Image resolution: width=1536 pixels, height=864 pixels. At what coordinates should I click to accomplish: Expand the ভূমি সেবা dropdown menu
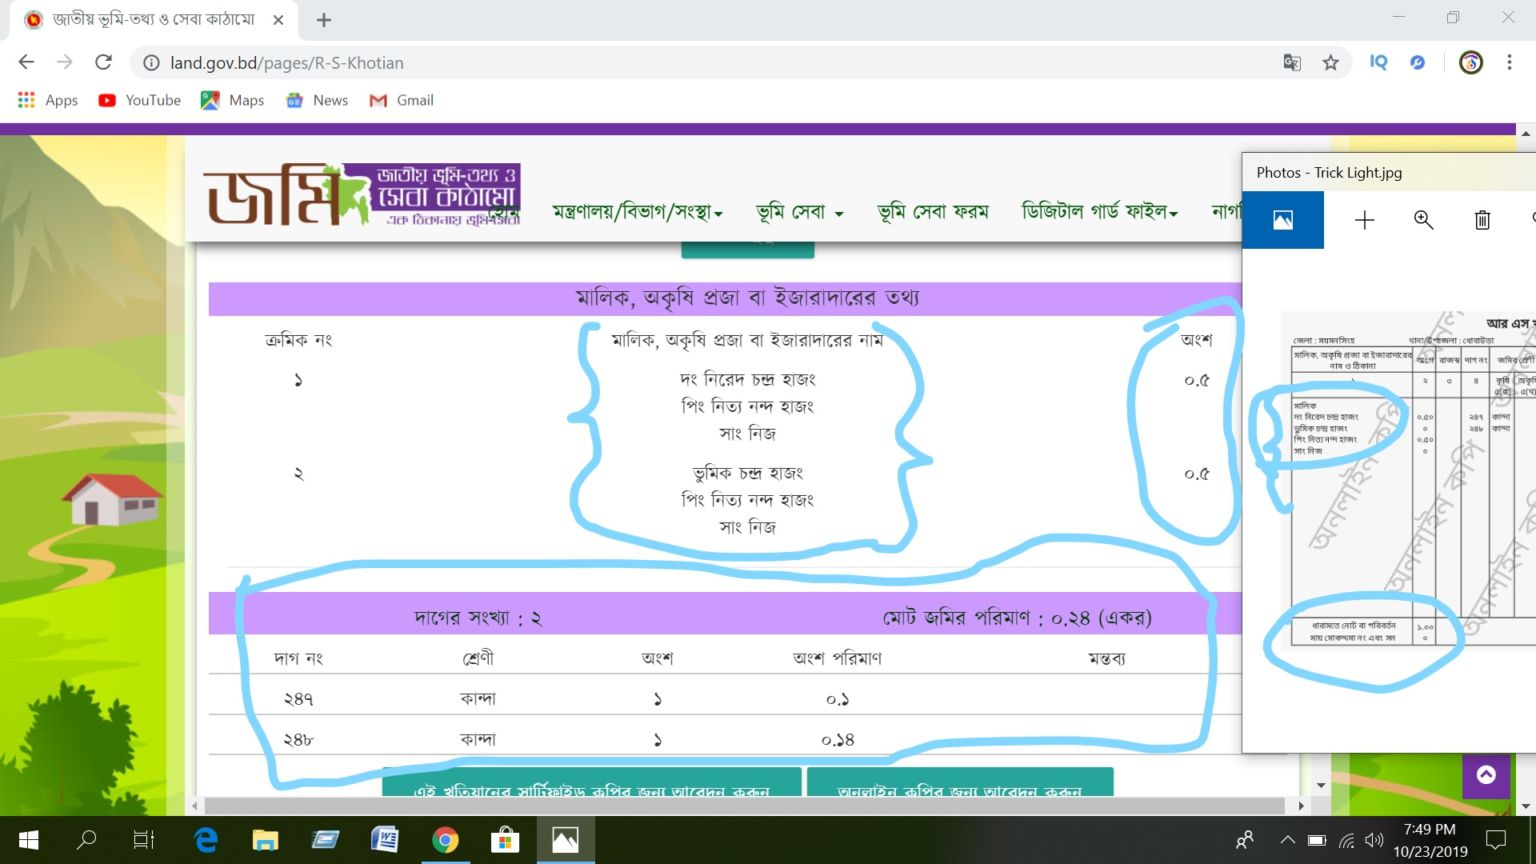click(x=799, y=212)
